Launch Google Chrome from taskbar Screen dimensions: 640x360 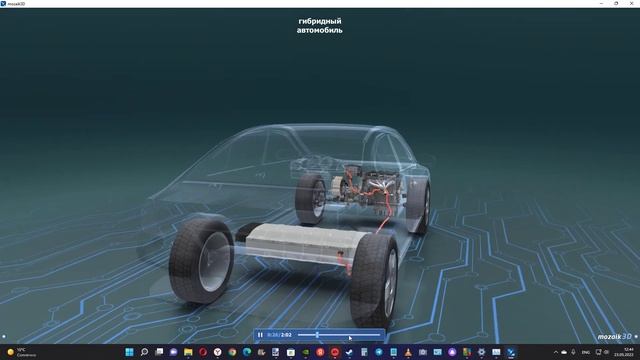pyautogui.click(x=232, y=352)
